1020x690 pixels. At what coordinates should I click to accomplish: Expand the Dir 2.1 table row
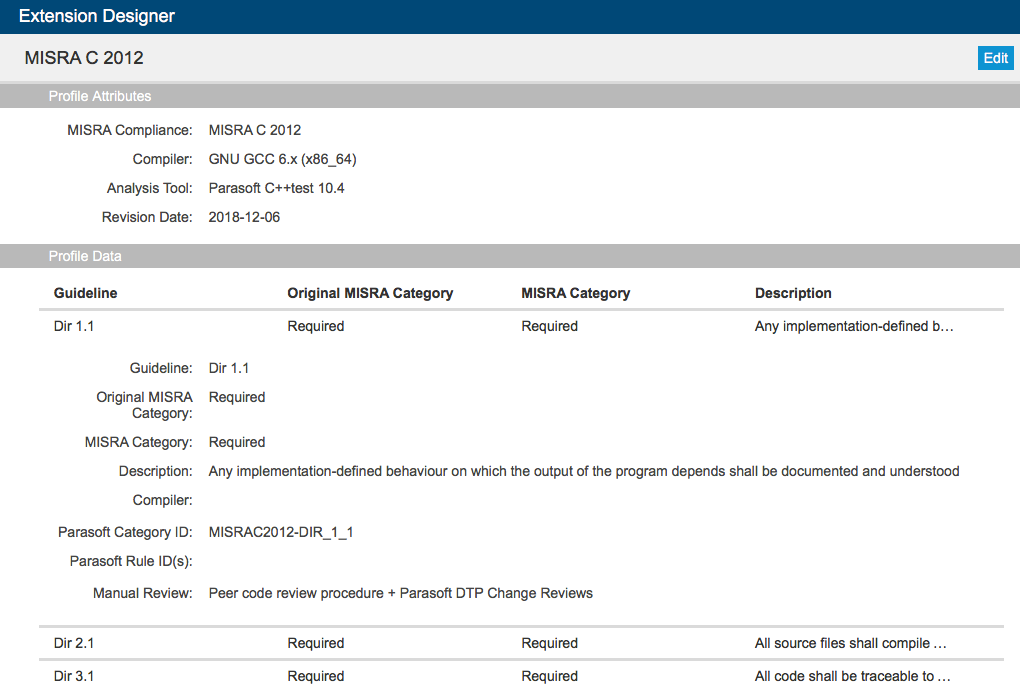(x=521, y=643)
